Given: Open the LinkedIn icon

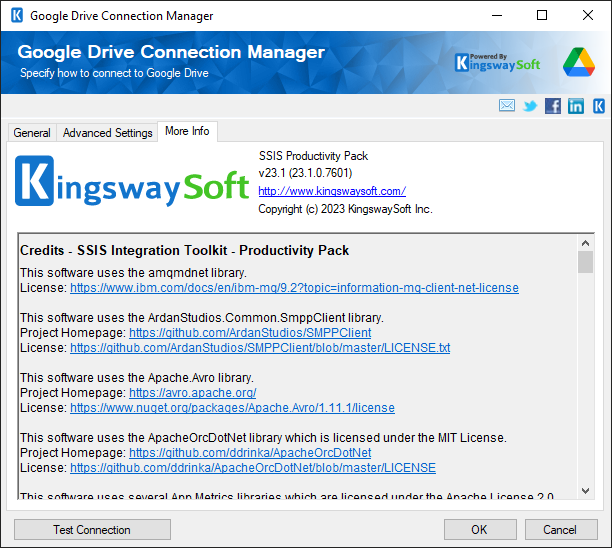Looking at the screenshot, I should click(576, 106).
